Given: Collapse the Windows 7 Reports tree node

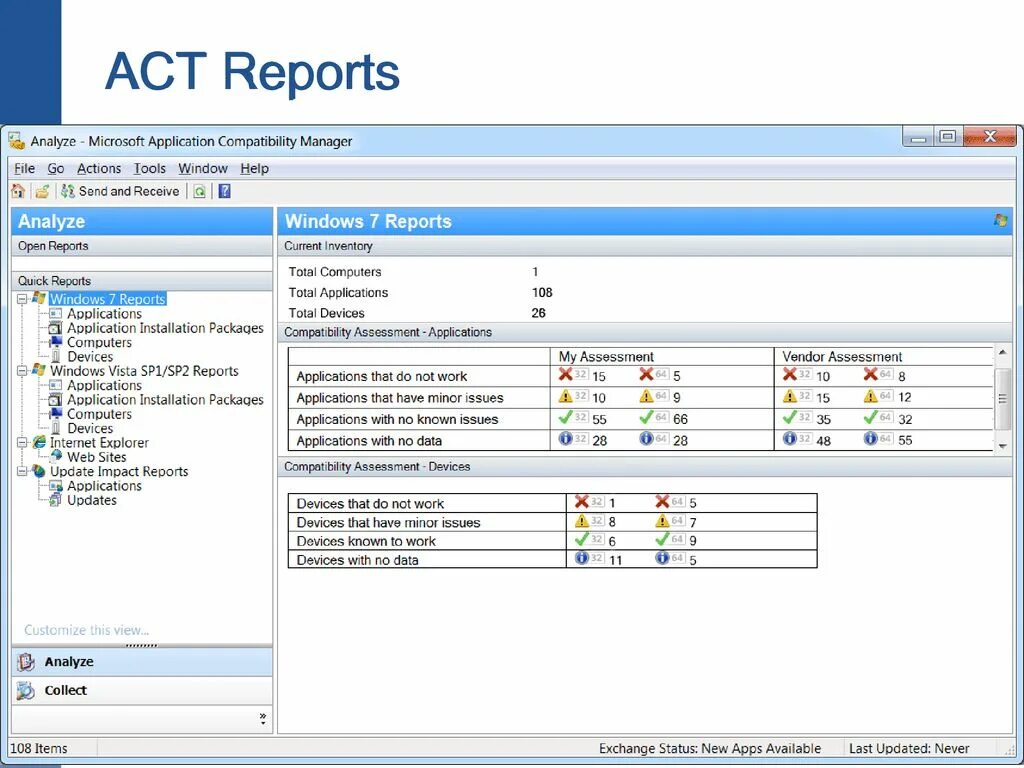Looking at the screenshot, I should pyautogui.click(x=22, y=299).
